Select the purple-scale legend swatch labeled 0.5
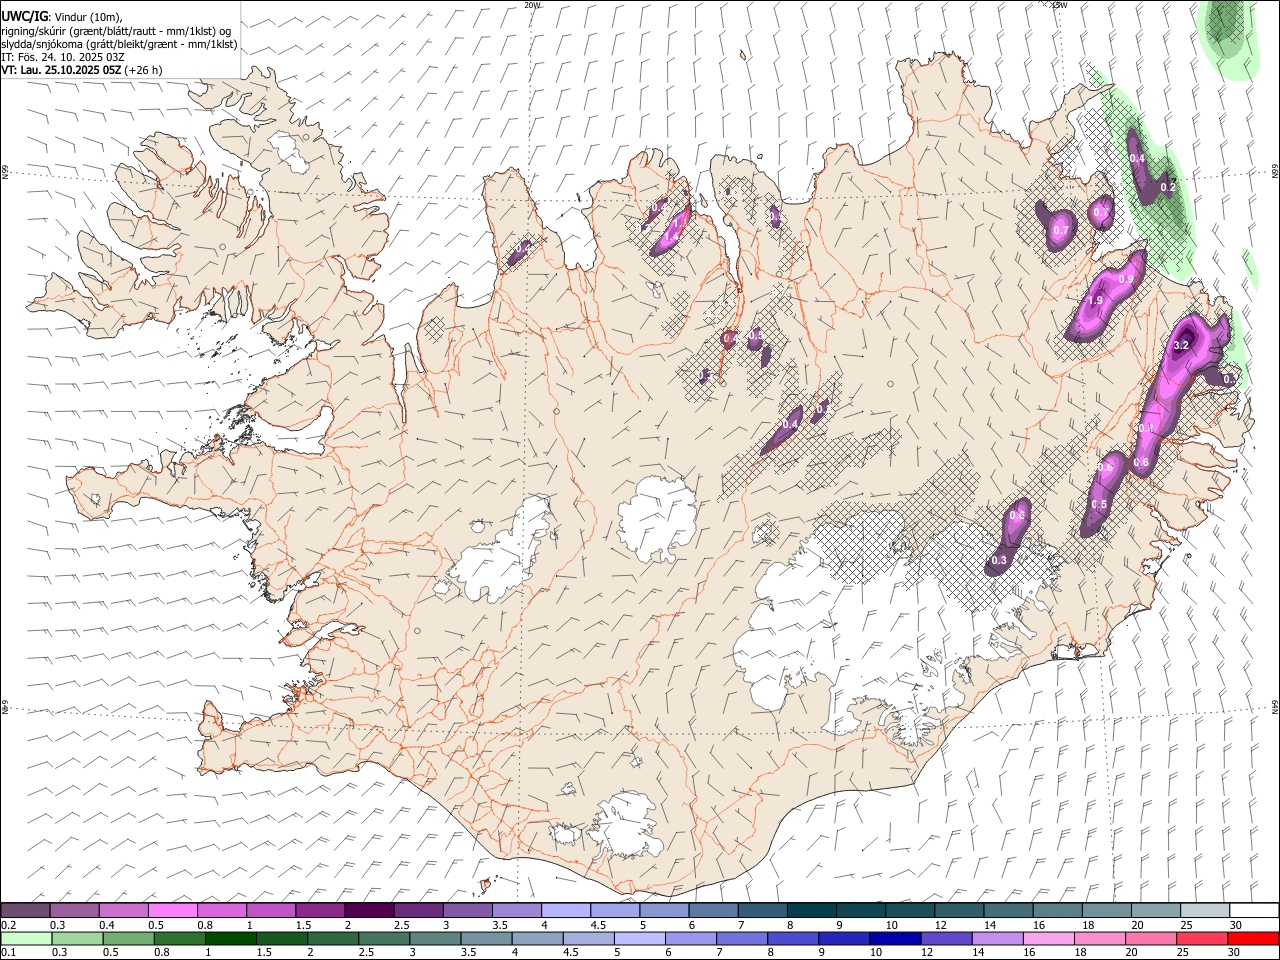1280x960 pixels. point(173,910)
